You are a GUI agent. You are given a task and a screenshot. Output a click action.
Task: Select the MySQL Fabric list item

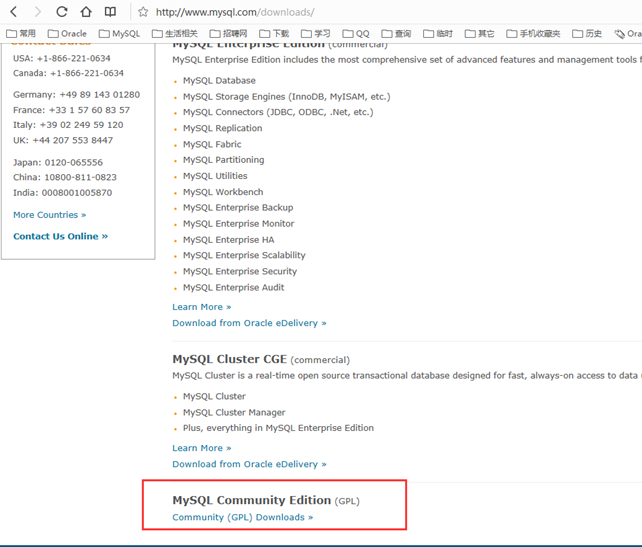[212, 144]
